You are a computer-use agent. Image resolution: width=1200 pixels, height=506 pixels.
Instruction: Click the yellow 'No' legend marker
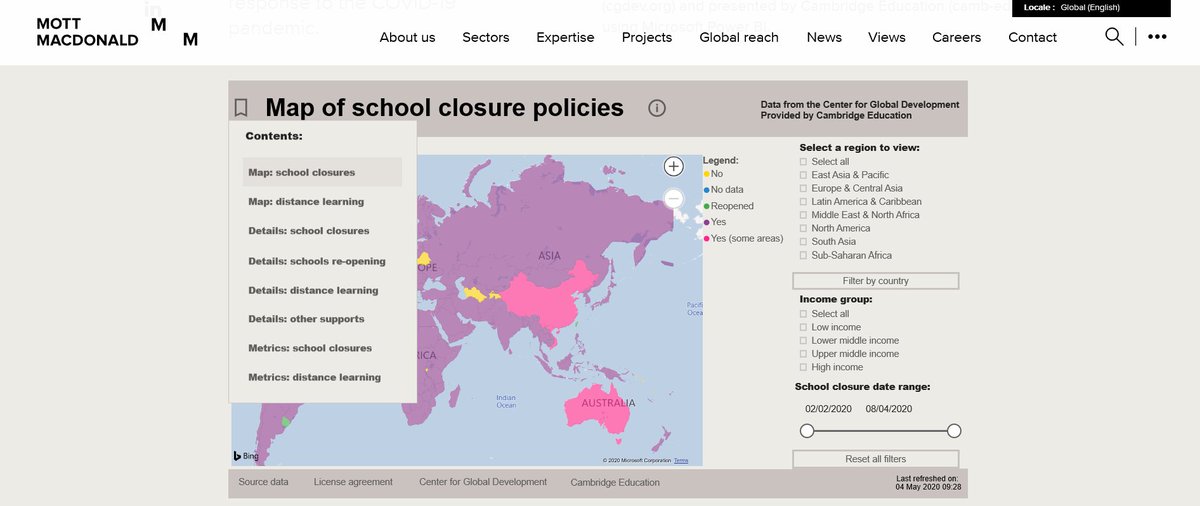tap(707, 174)
